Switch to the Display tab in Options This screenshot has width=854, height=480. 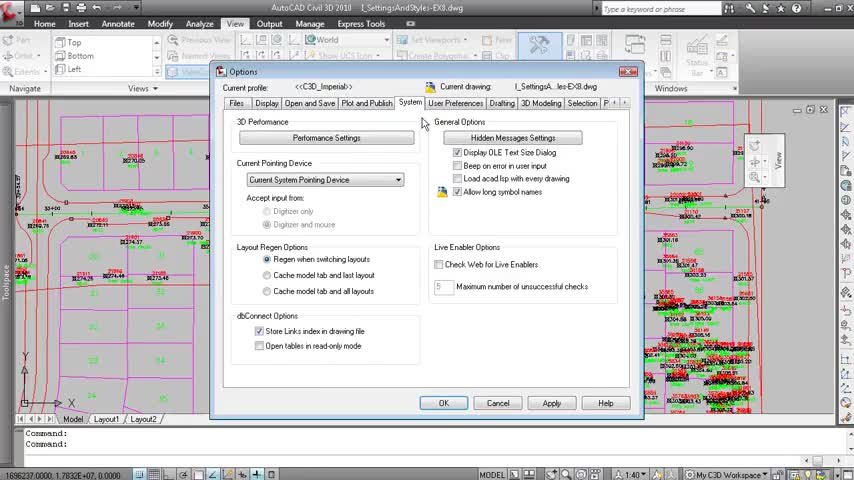(x=266, y=103)
